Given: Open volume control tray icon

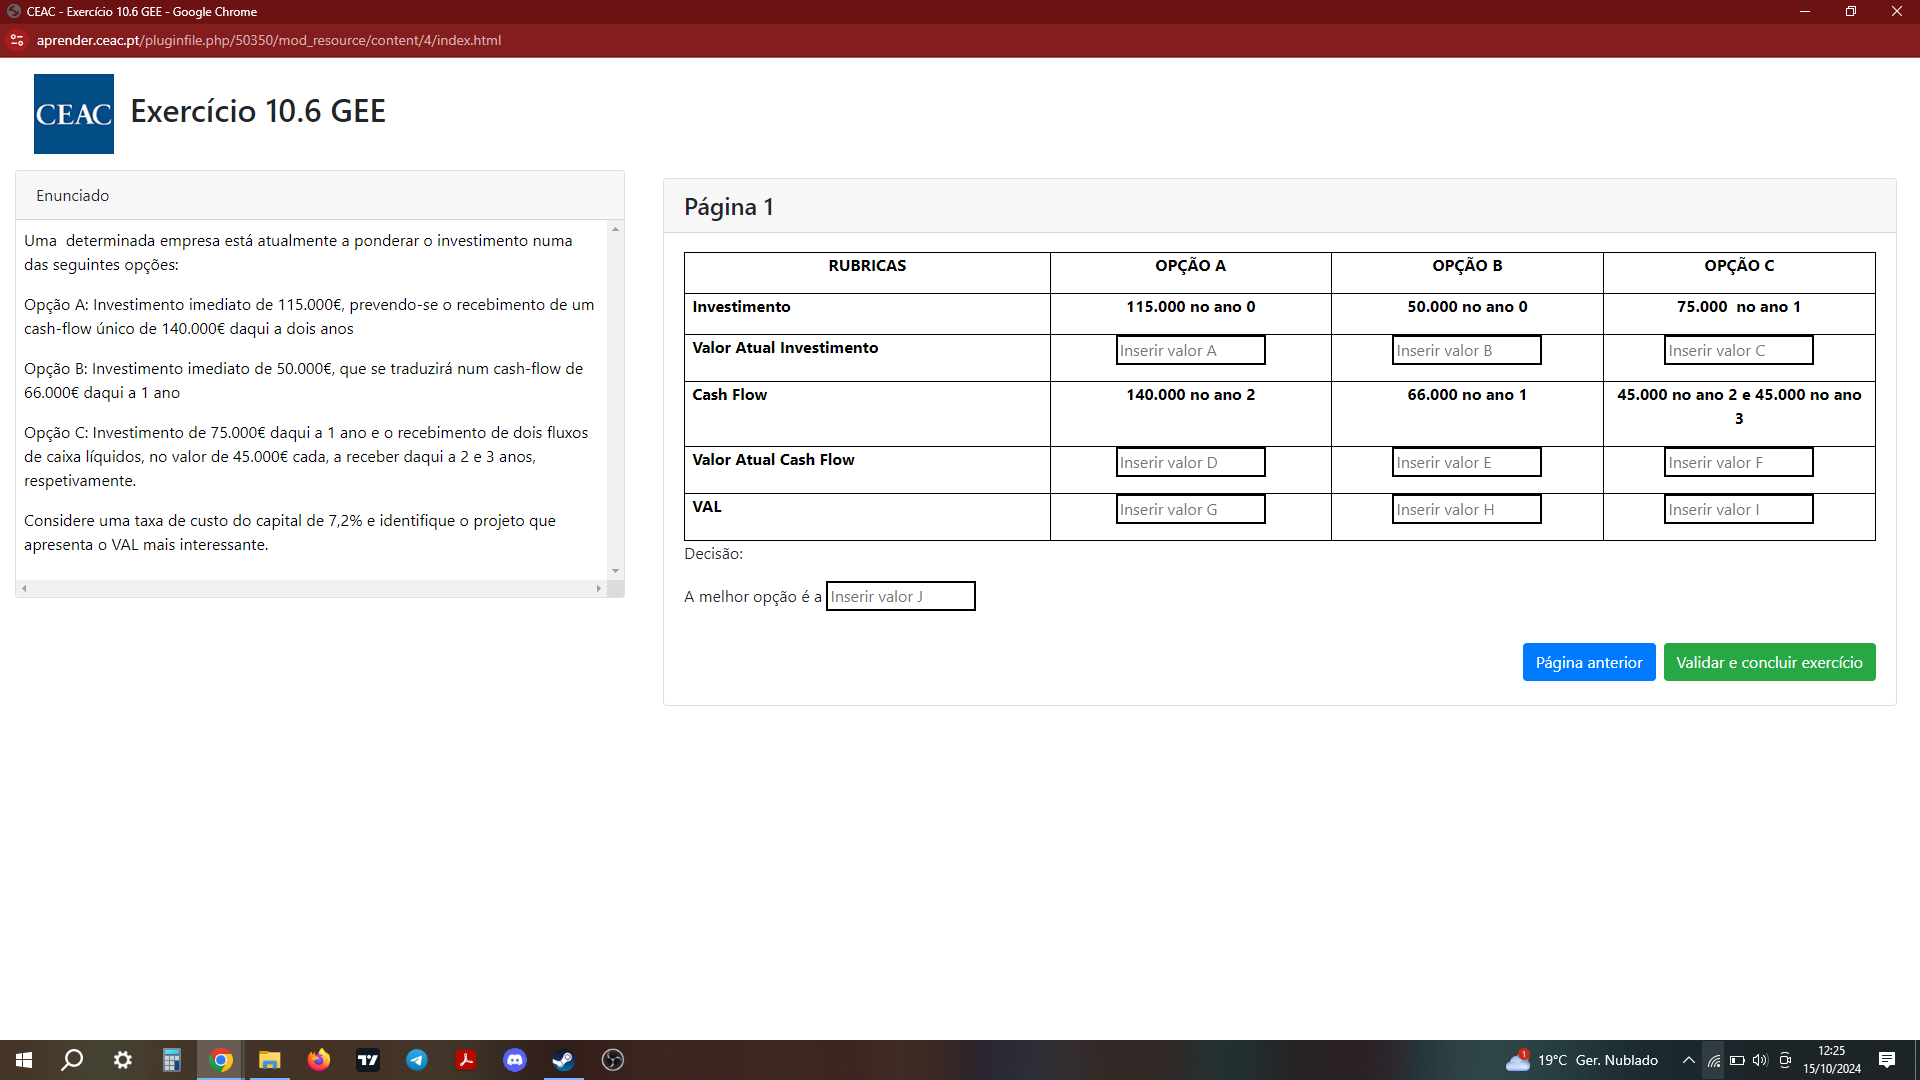Looking at the screenshot, I should tap(1760, 1060).
